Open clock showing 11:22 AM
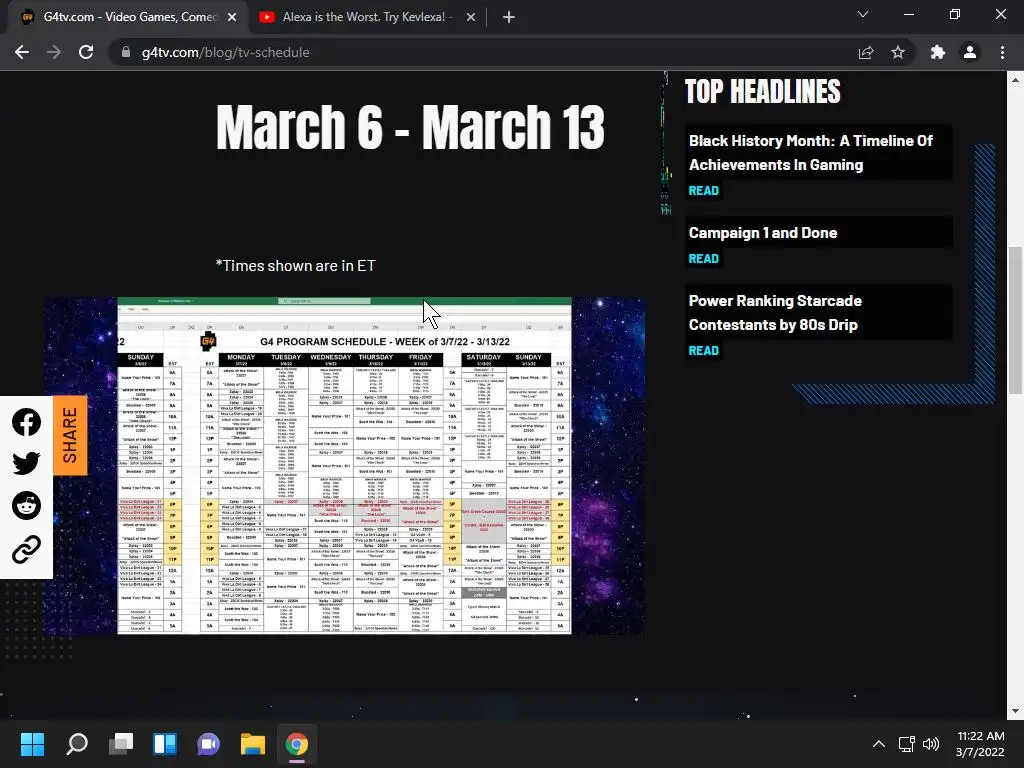Viewport: 1024px width, 768px height. coord(980,744)
